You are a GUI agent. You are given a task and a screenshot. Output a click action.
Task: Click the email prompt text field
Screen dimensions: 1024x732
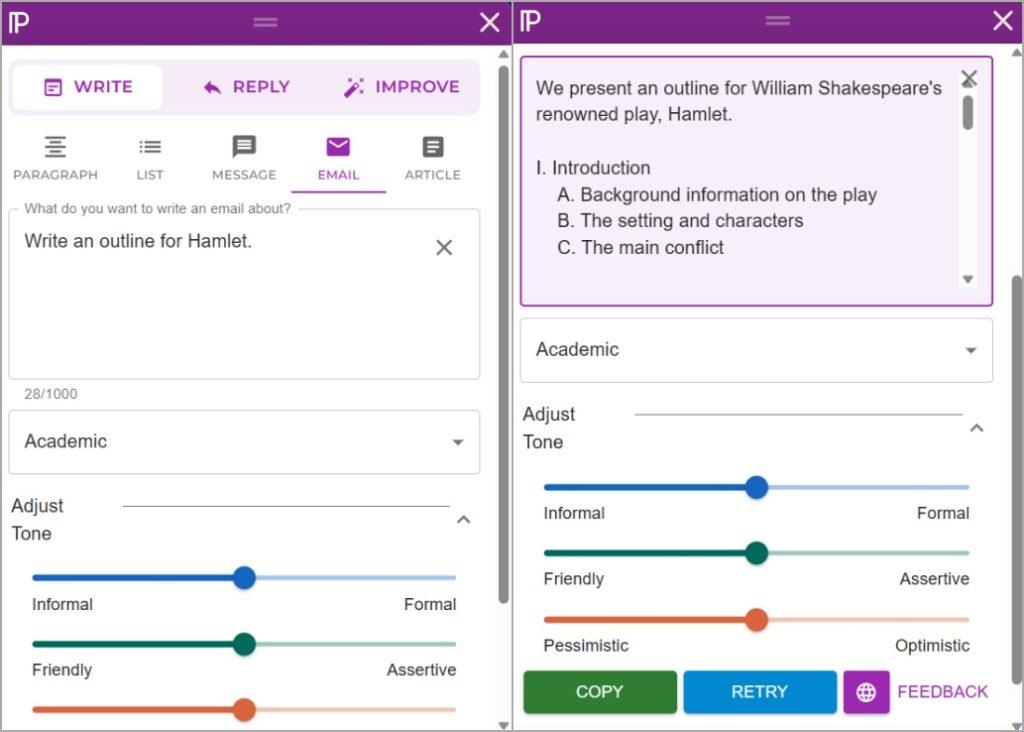[244, 294]
